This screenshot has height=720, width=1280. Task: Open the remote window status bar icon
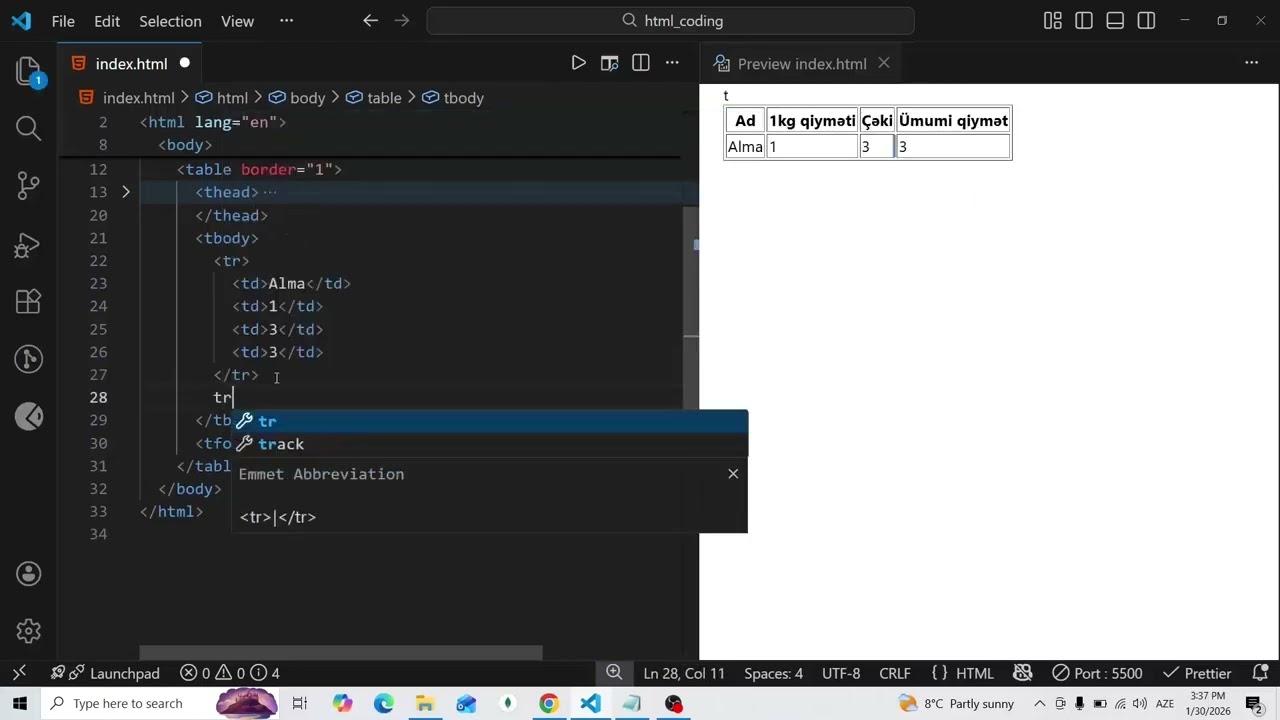18,673
